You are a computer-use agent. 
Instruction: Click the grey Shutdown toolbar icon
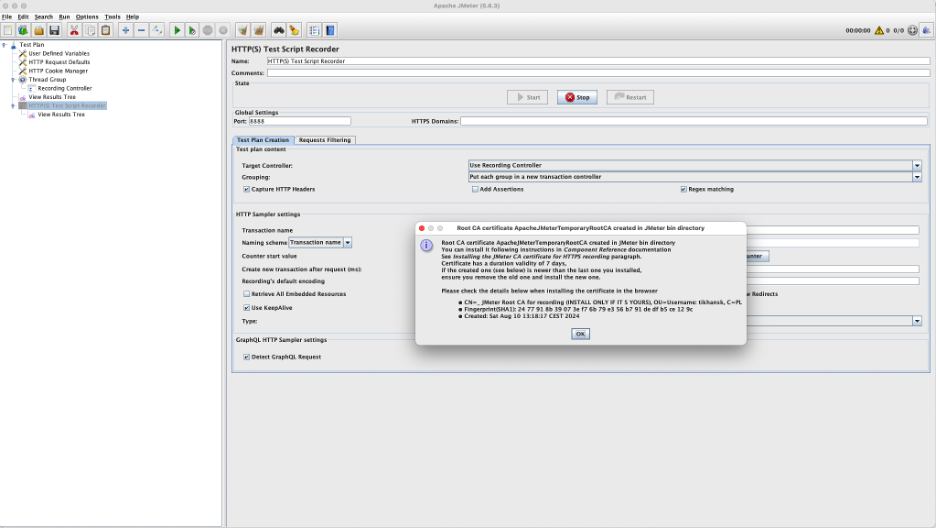223,30
